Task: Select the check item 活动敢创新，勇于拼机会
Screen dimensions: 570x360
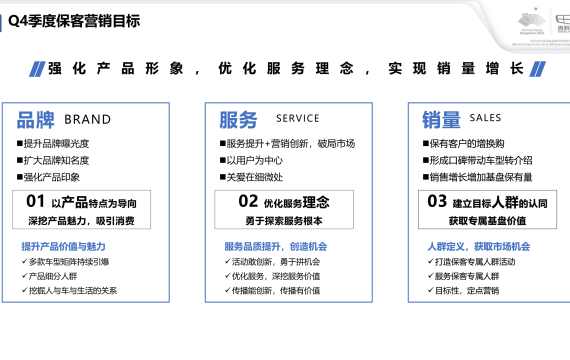Action: coord(273,262)
